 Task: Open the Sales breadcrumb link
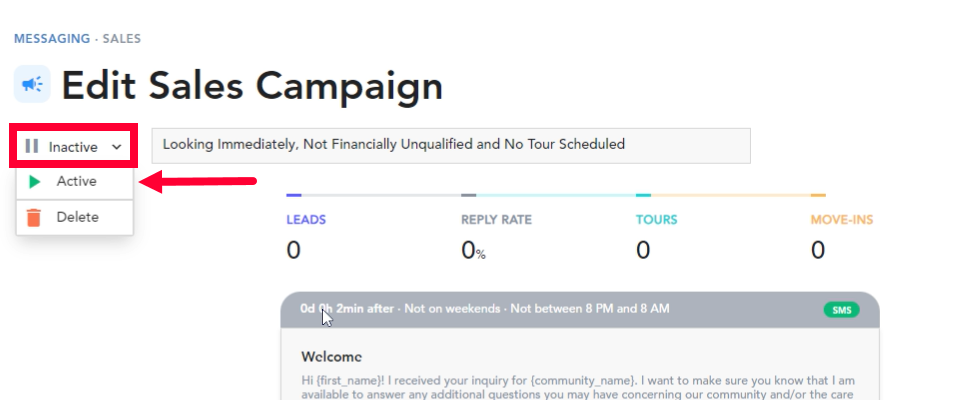click(122, 39)
